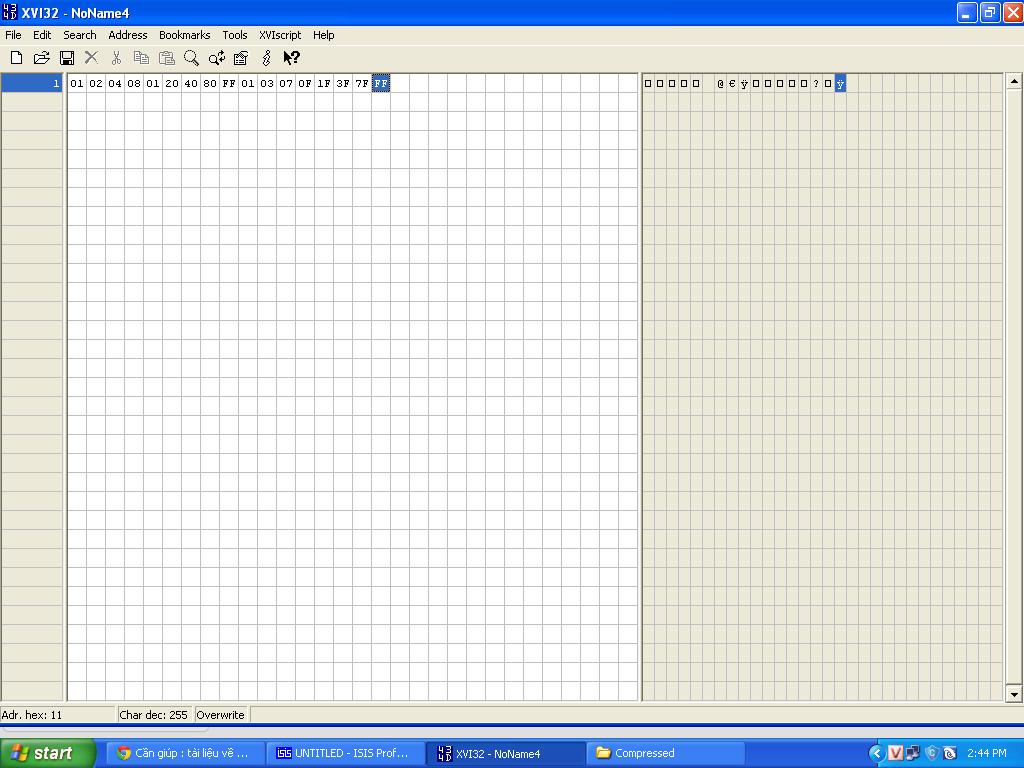Click the search-and-replace magnifier with arrows icon

pos(216,58)
